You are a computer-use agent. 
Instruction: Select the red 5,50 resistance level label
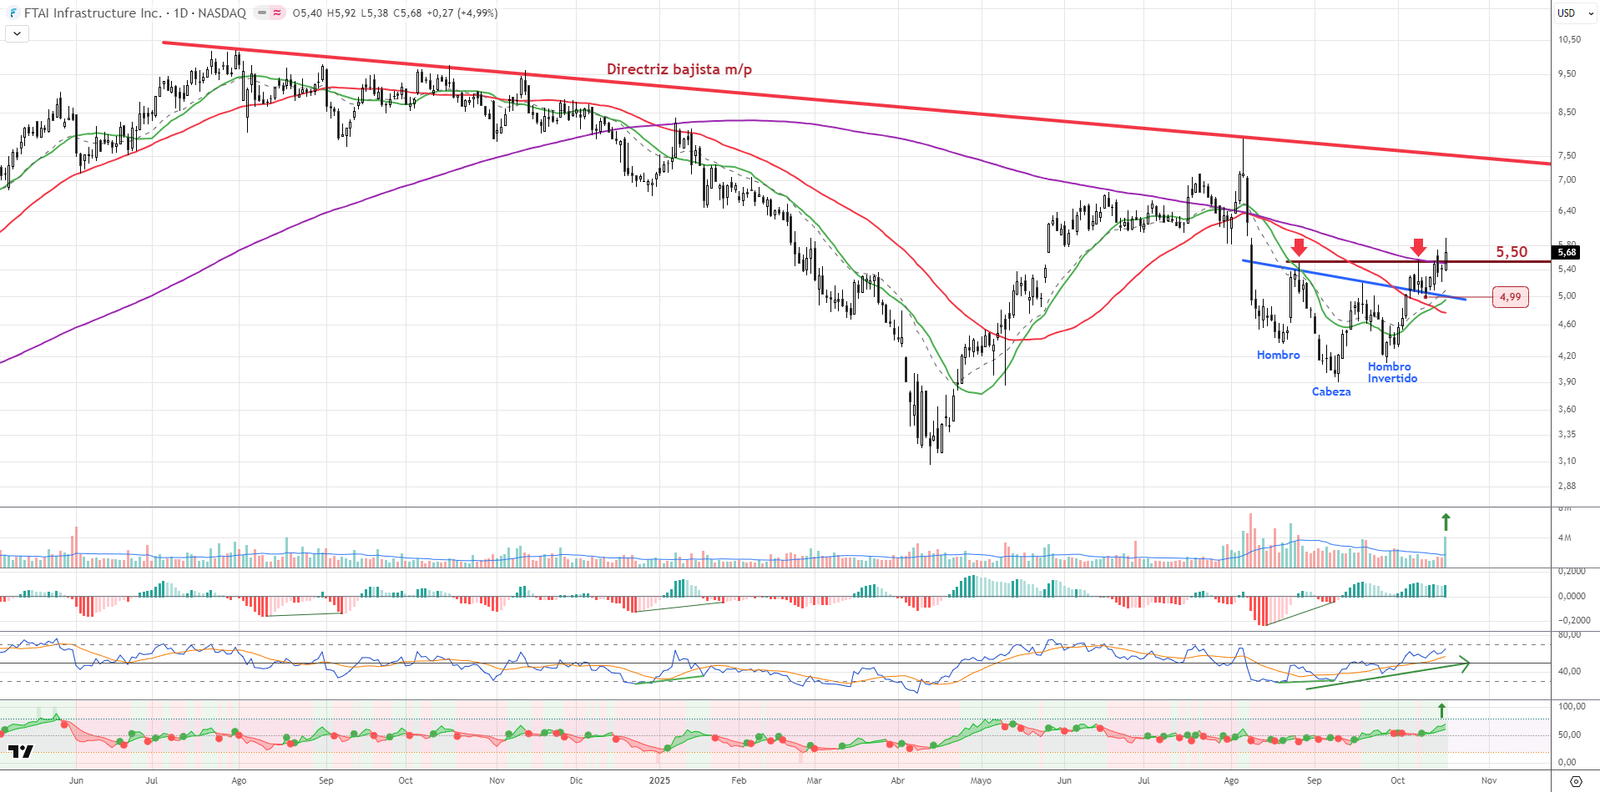[x=1511, y=252]
